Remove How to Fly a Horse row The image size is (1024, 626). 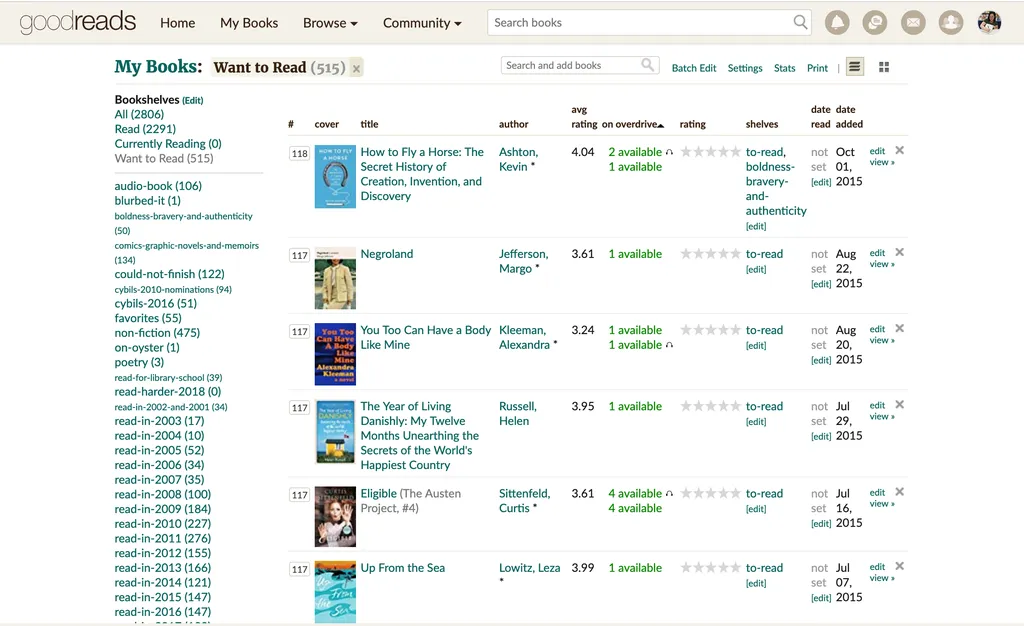click(x=899, y=150)
